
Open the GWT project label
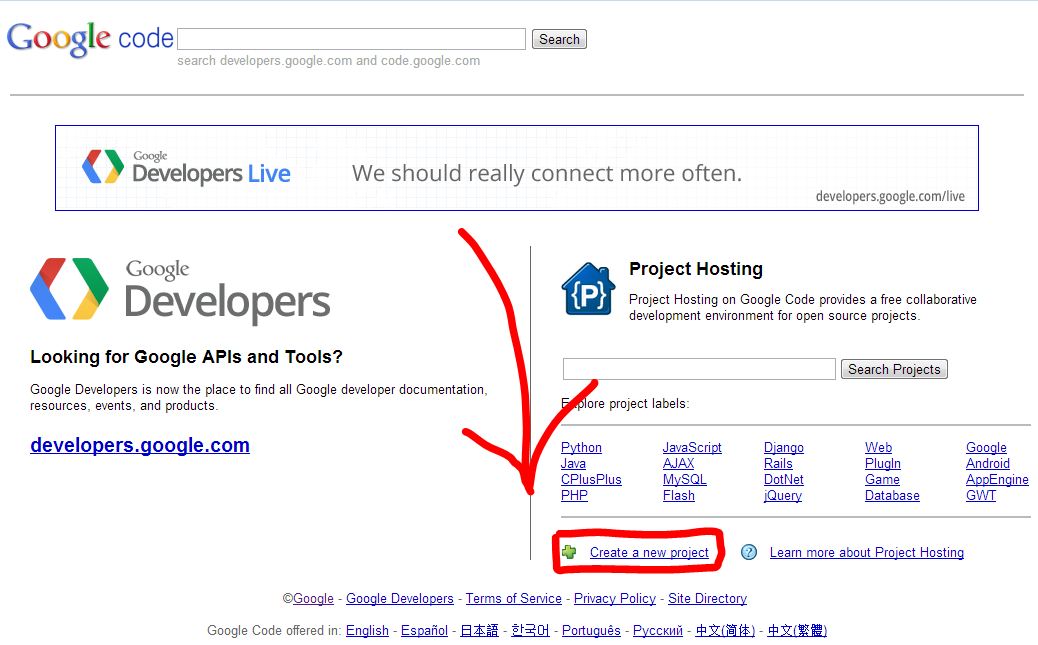[x=980, y=495]
